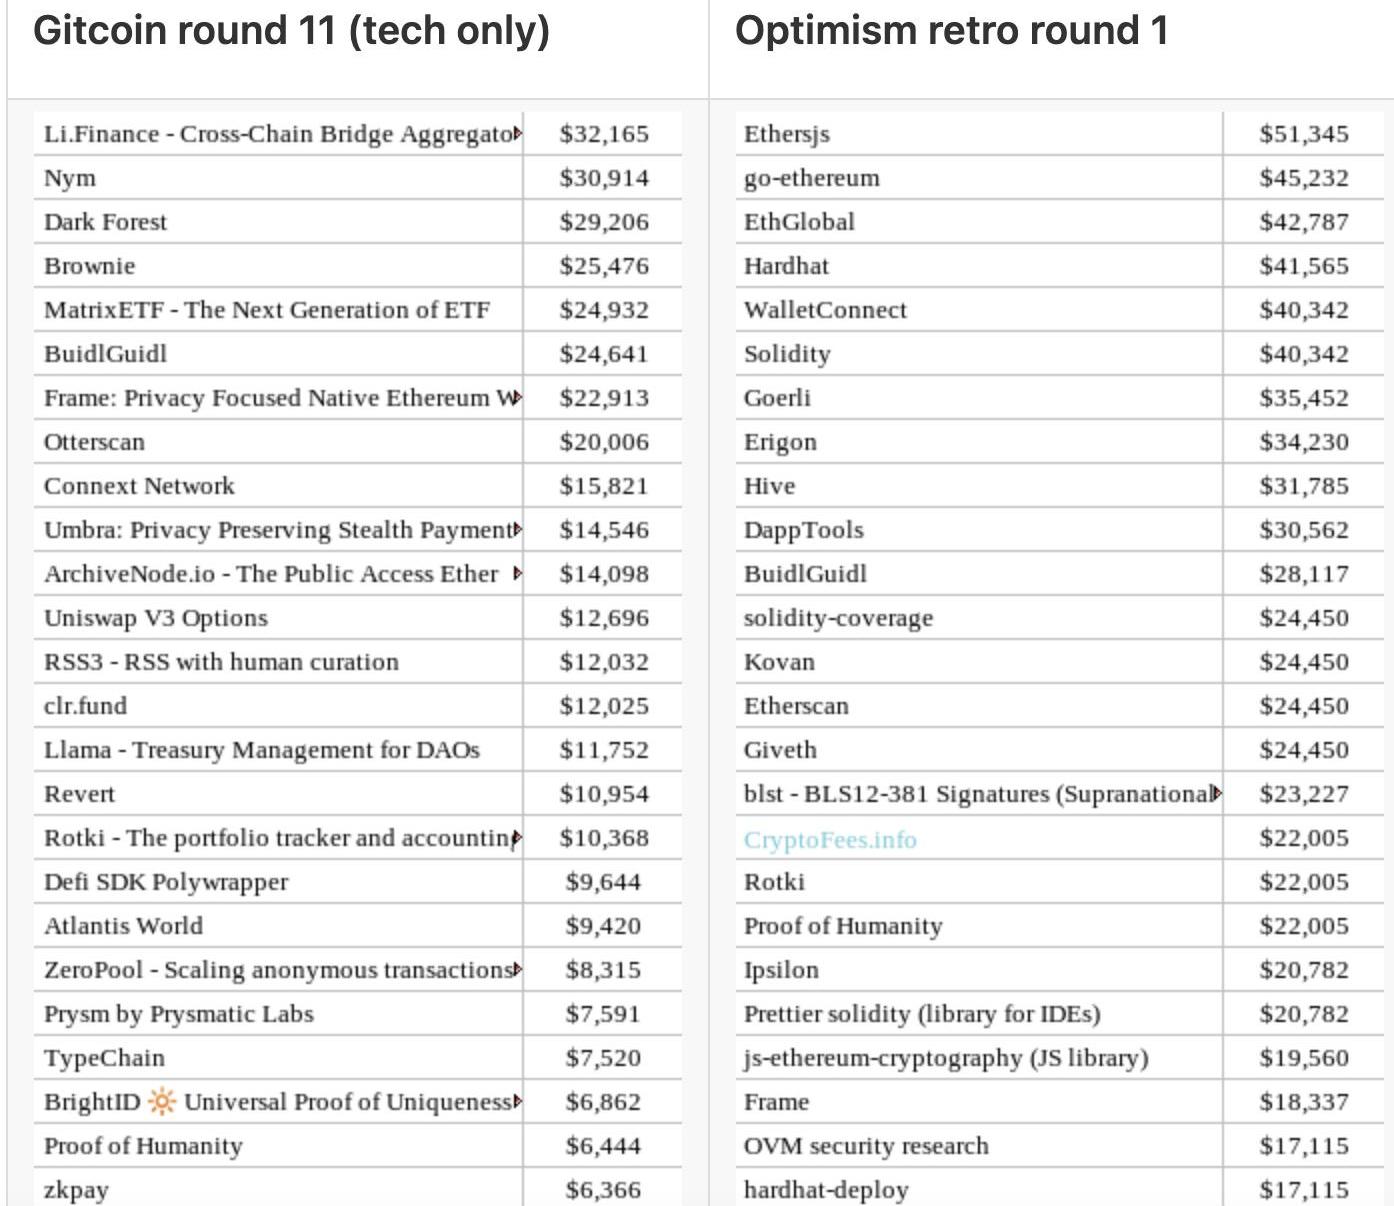Expand truncated Li.Finance cell overflow arrow
Viewport: 1394px width, 1206px height.
(517, 134)
